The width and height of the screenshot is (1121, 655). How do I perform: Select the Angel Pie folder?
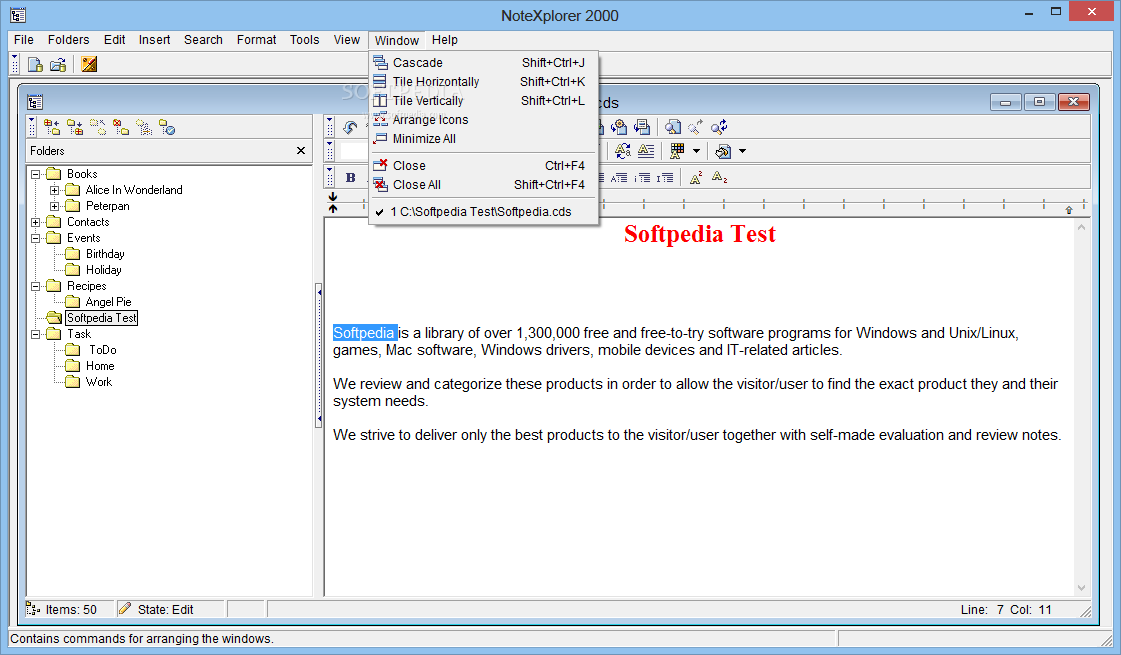point(109,302)
